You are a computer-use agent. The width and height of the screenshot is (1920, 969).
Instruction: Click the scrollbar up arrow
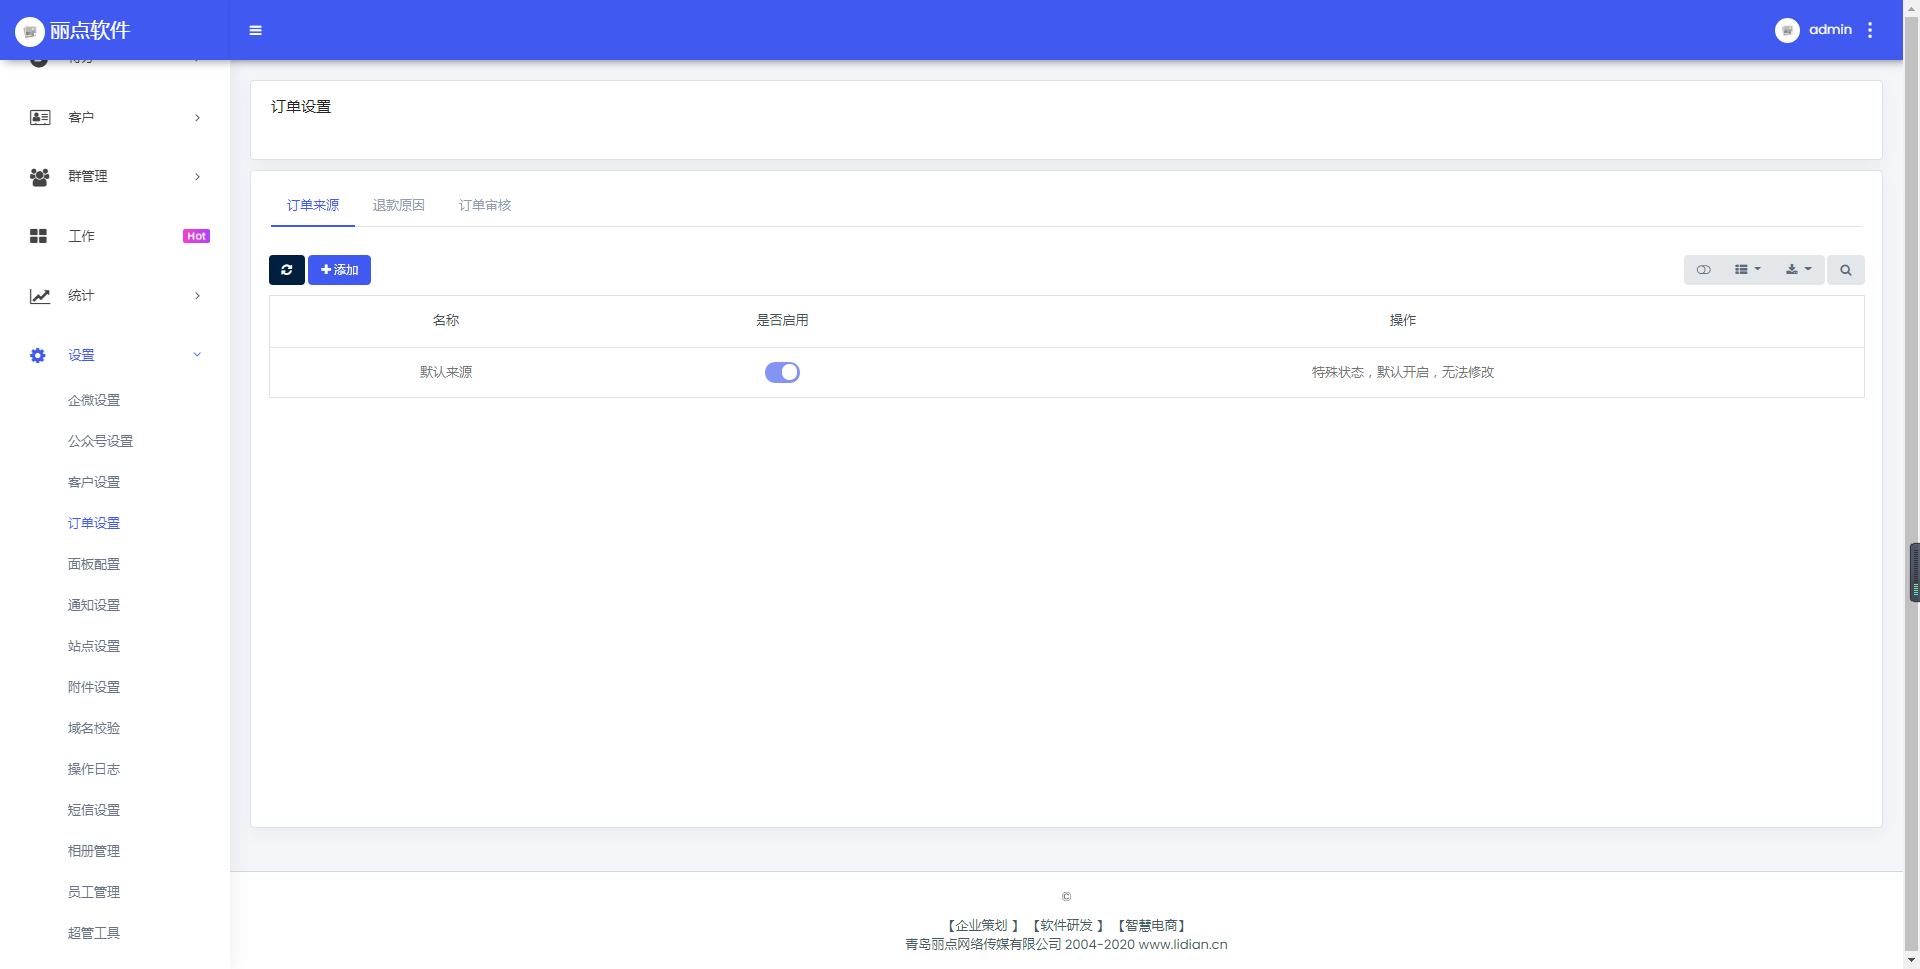click(x=1912, y=8)
